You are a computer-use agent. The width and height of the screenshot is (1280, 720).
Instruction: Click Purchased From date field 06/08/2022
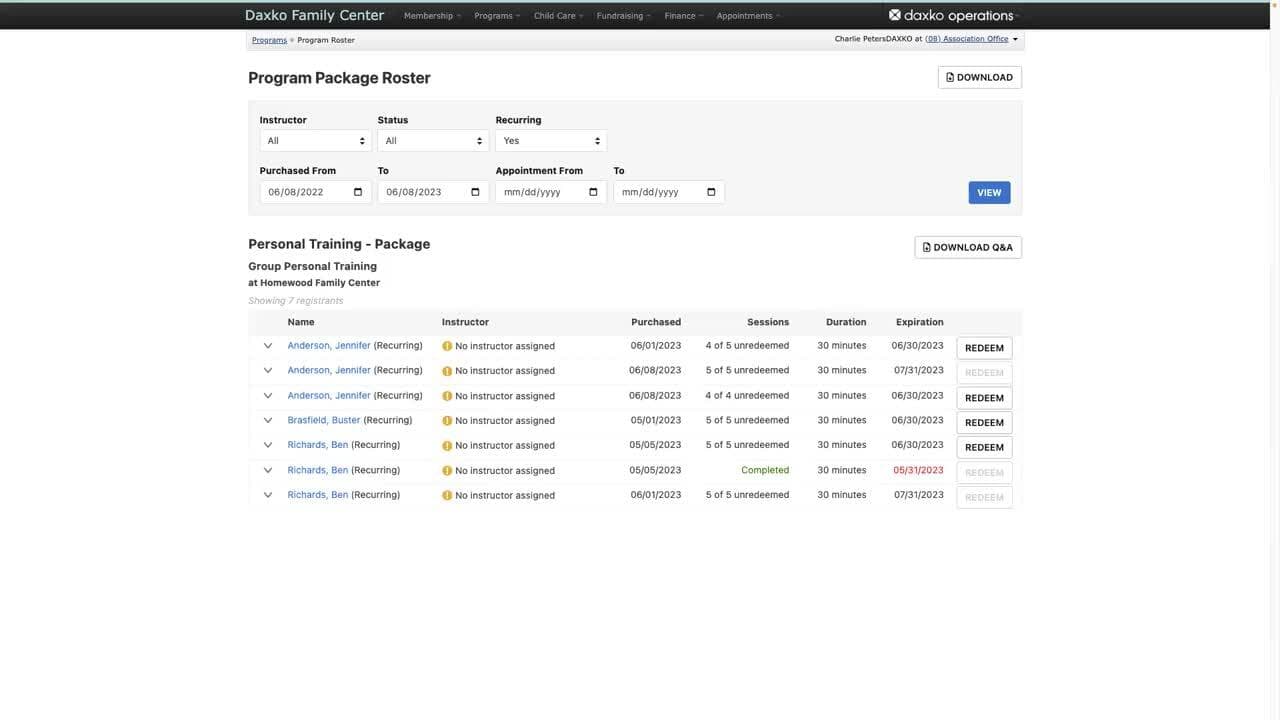(x=315, y=192)
